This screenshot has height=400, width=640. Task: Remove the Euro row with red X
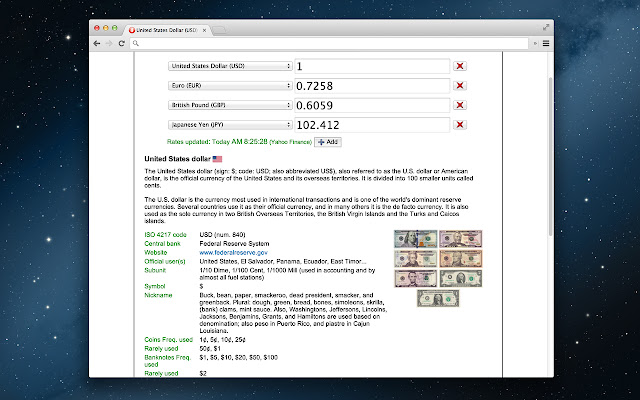[460, 86]
